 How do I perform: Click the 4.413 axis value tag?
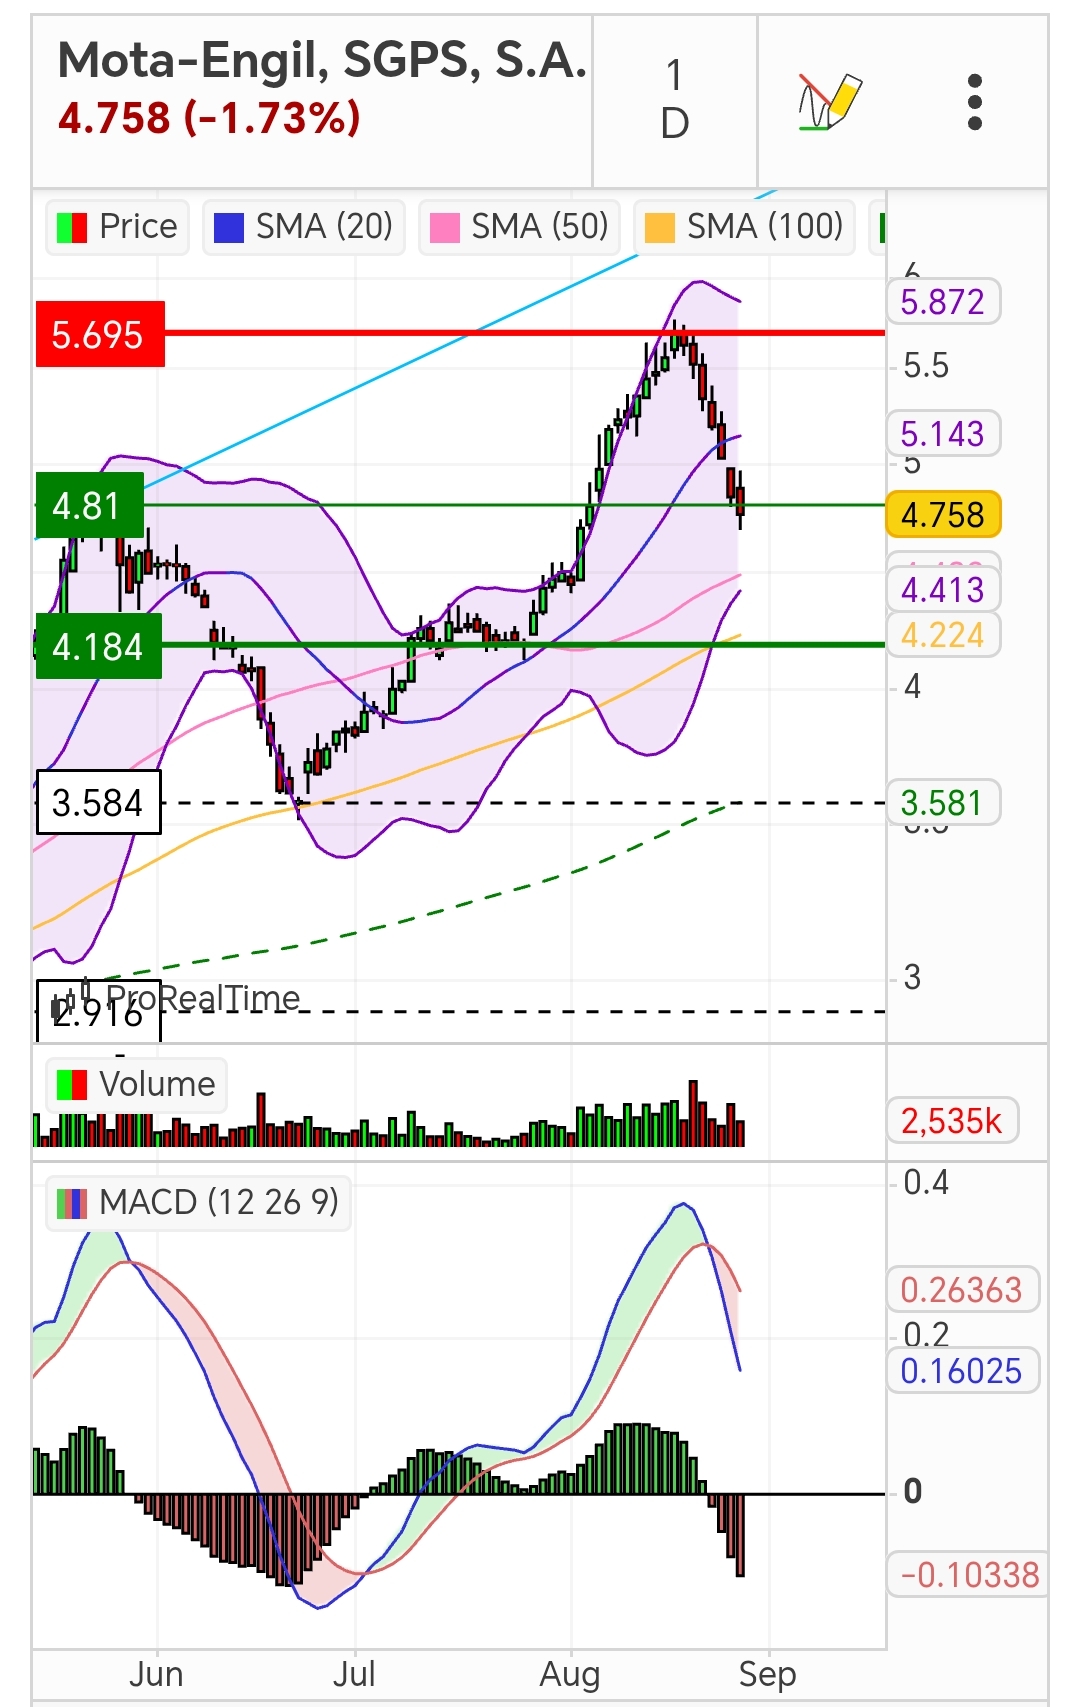[943, 589]
